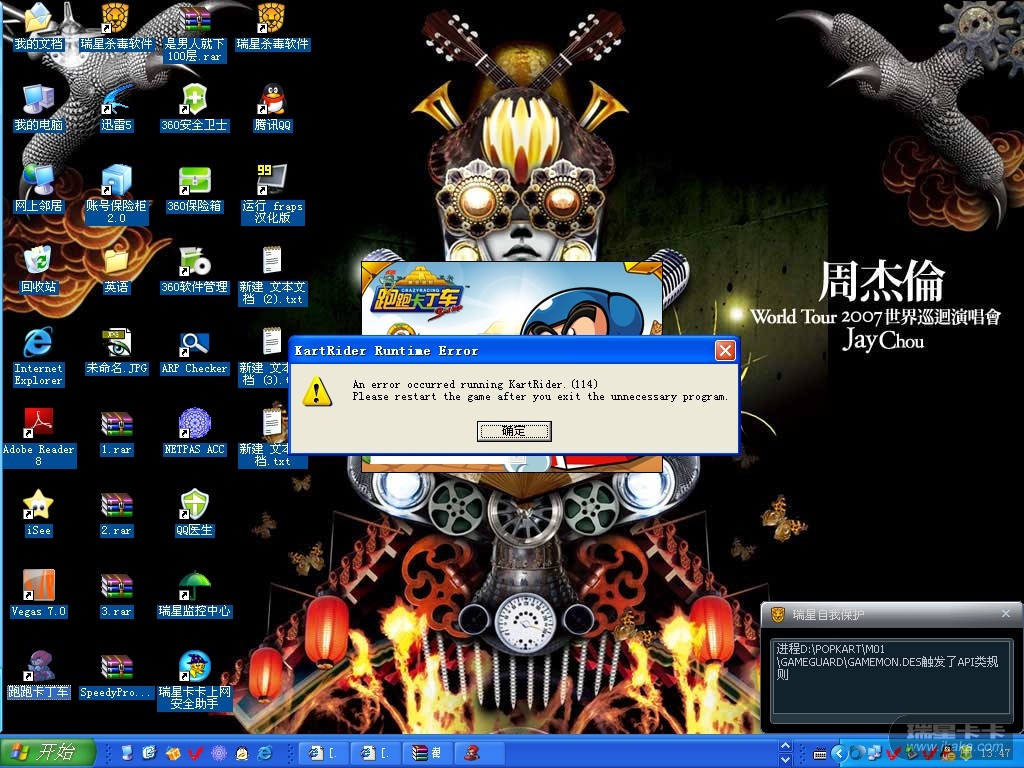
Task: Select 网上邻居 desktop icon
Action: (39, 189)
